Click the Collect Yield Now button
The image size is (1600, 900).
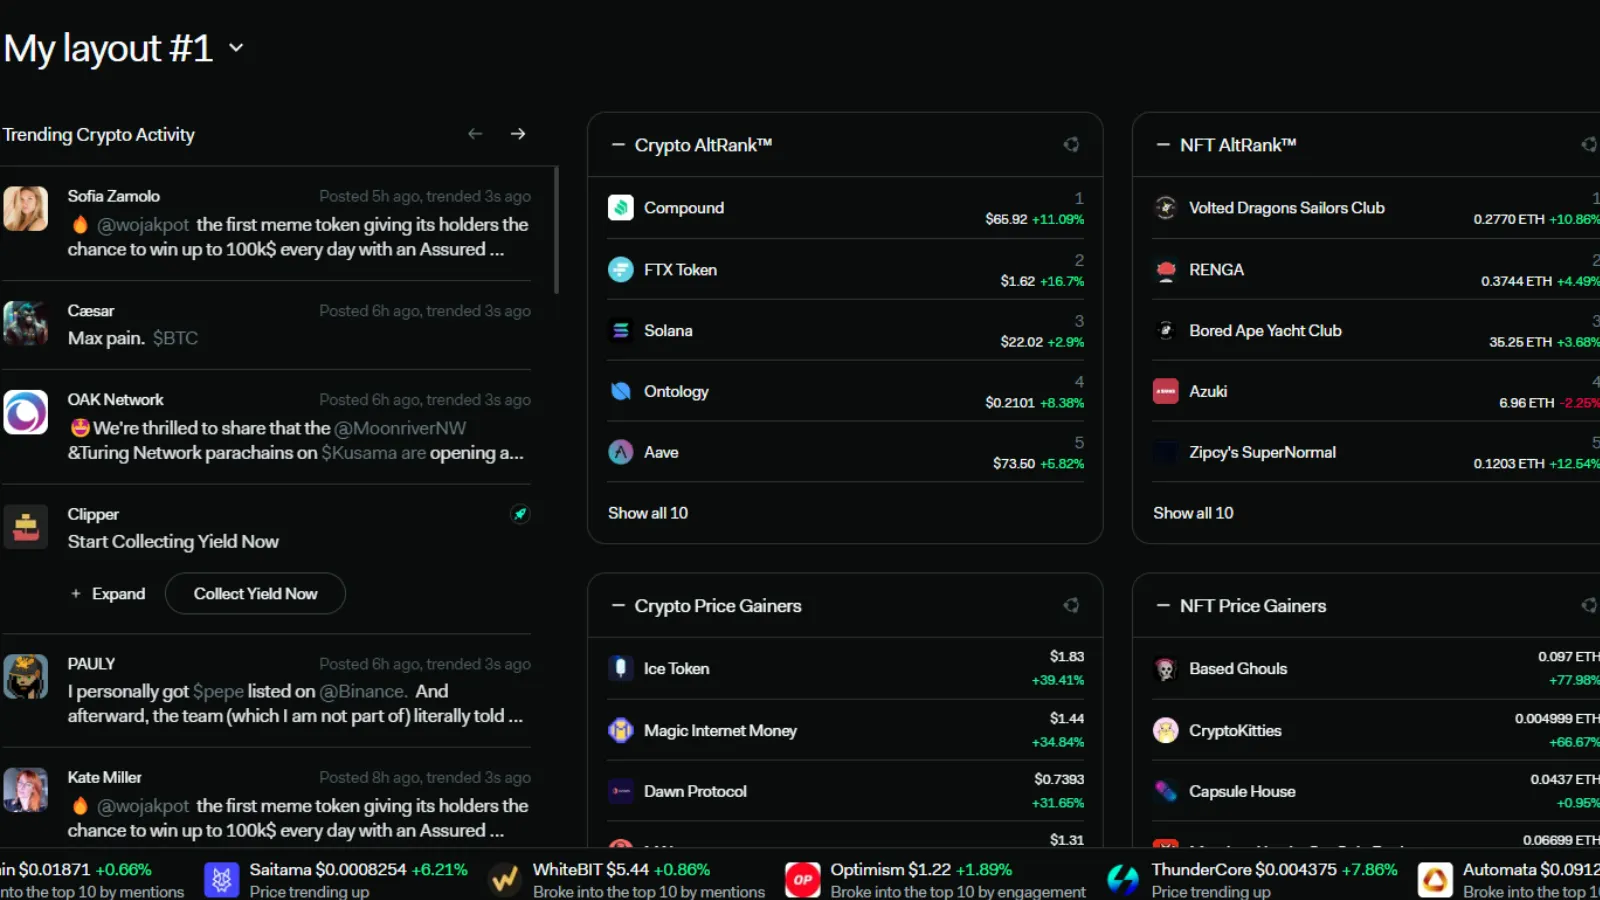[255, 593]
